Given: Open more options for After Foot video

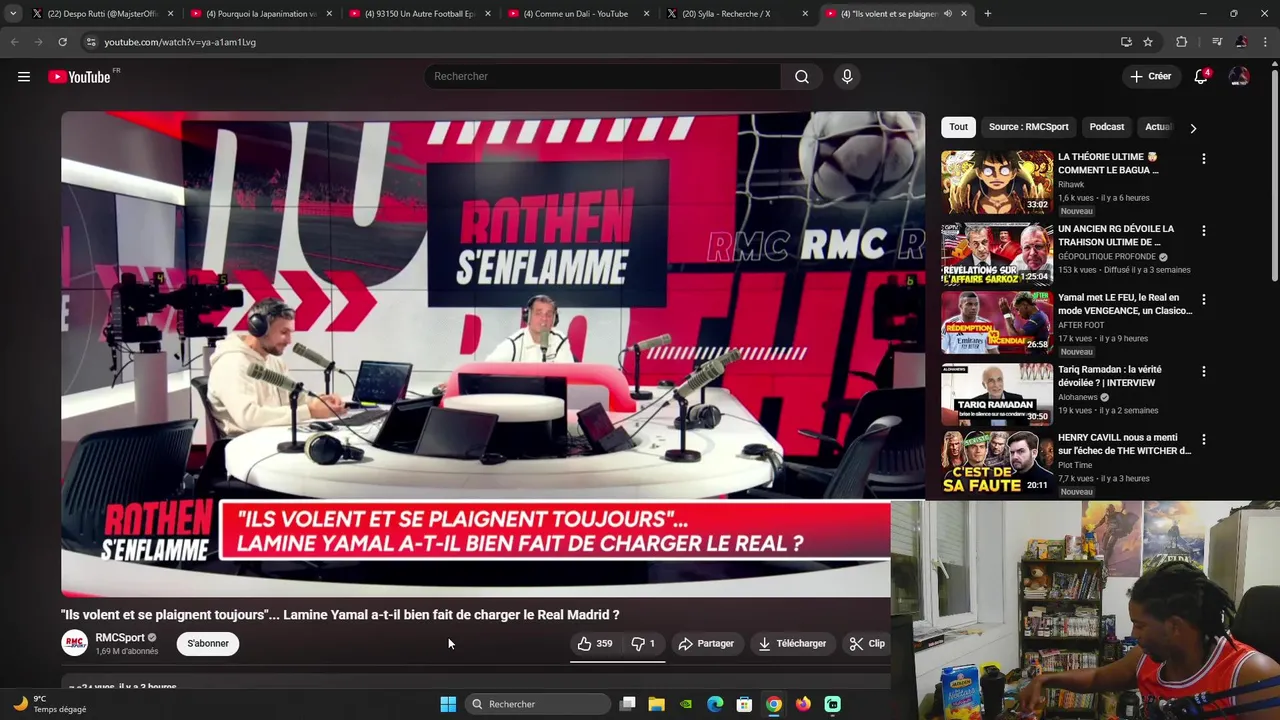Looking at the screenshot, I should tap(1204, 300).
